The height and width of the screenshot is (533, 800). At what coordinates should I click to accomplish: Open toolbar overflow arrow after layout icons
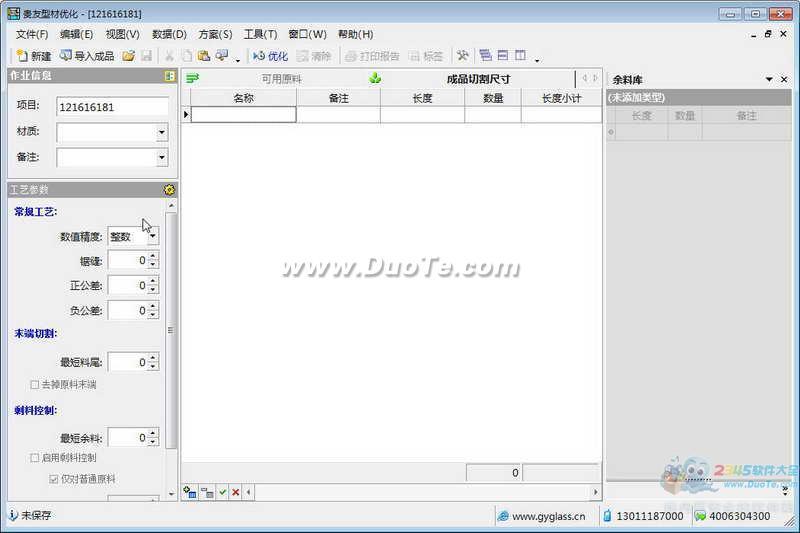tap(537, 60)
